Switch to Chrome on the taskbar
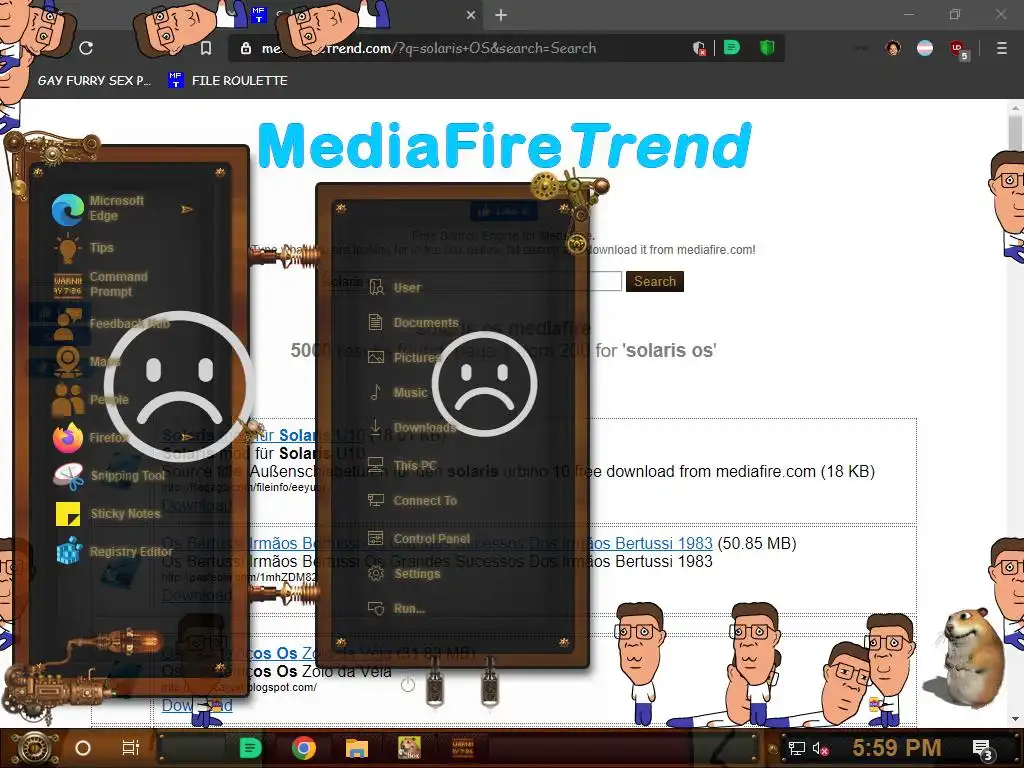Screen dimensions: 1024x768 304,748
